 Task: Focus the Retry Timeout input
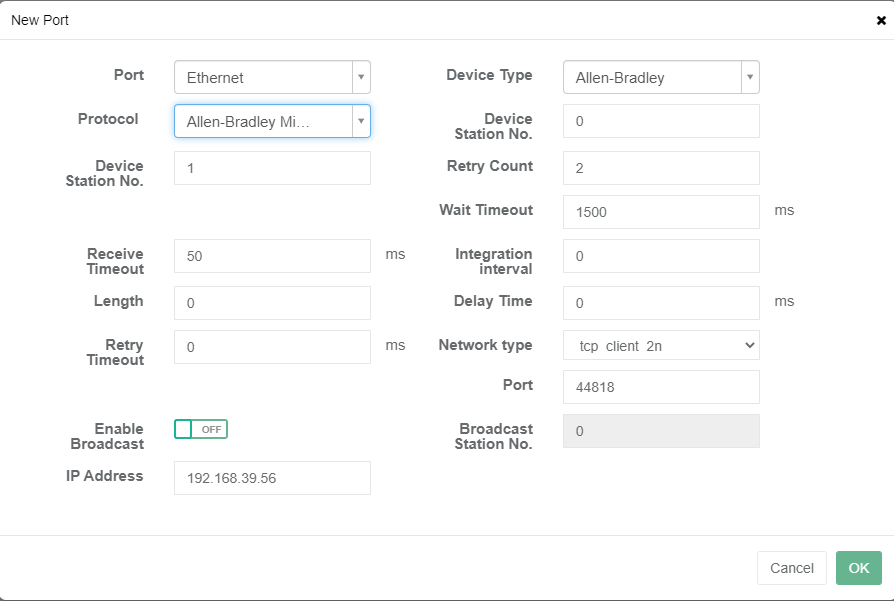[272, 347]
